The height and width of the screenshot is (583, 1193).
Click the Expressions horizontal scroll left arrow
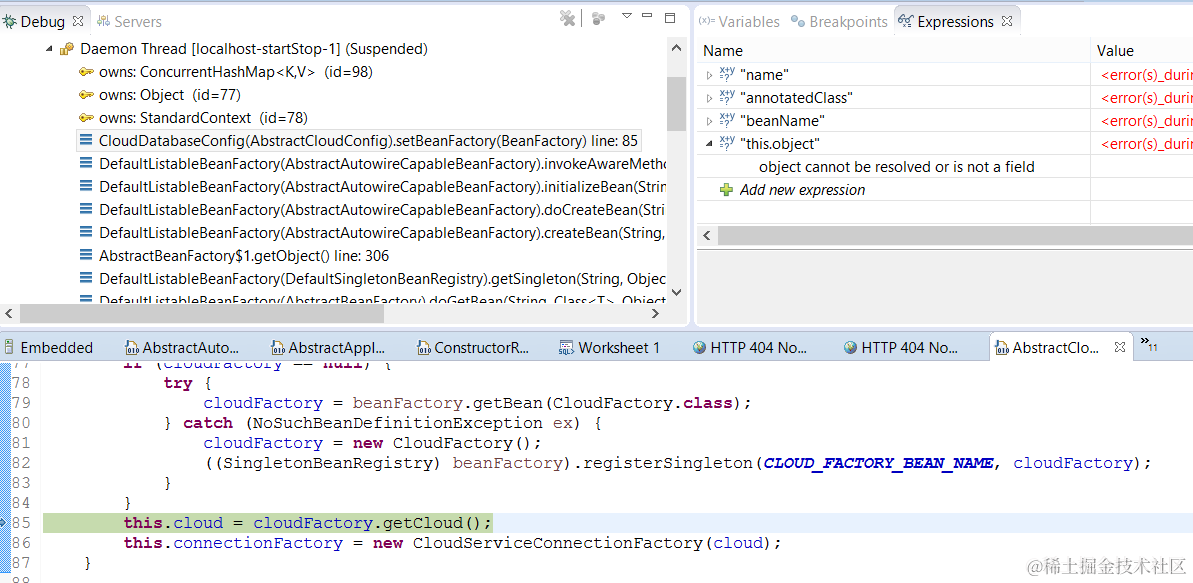(x=706, y=235)
